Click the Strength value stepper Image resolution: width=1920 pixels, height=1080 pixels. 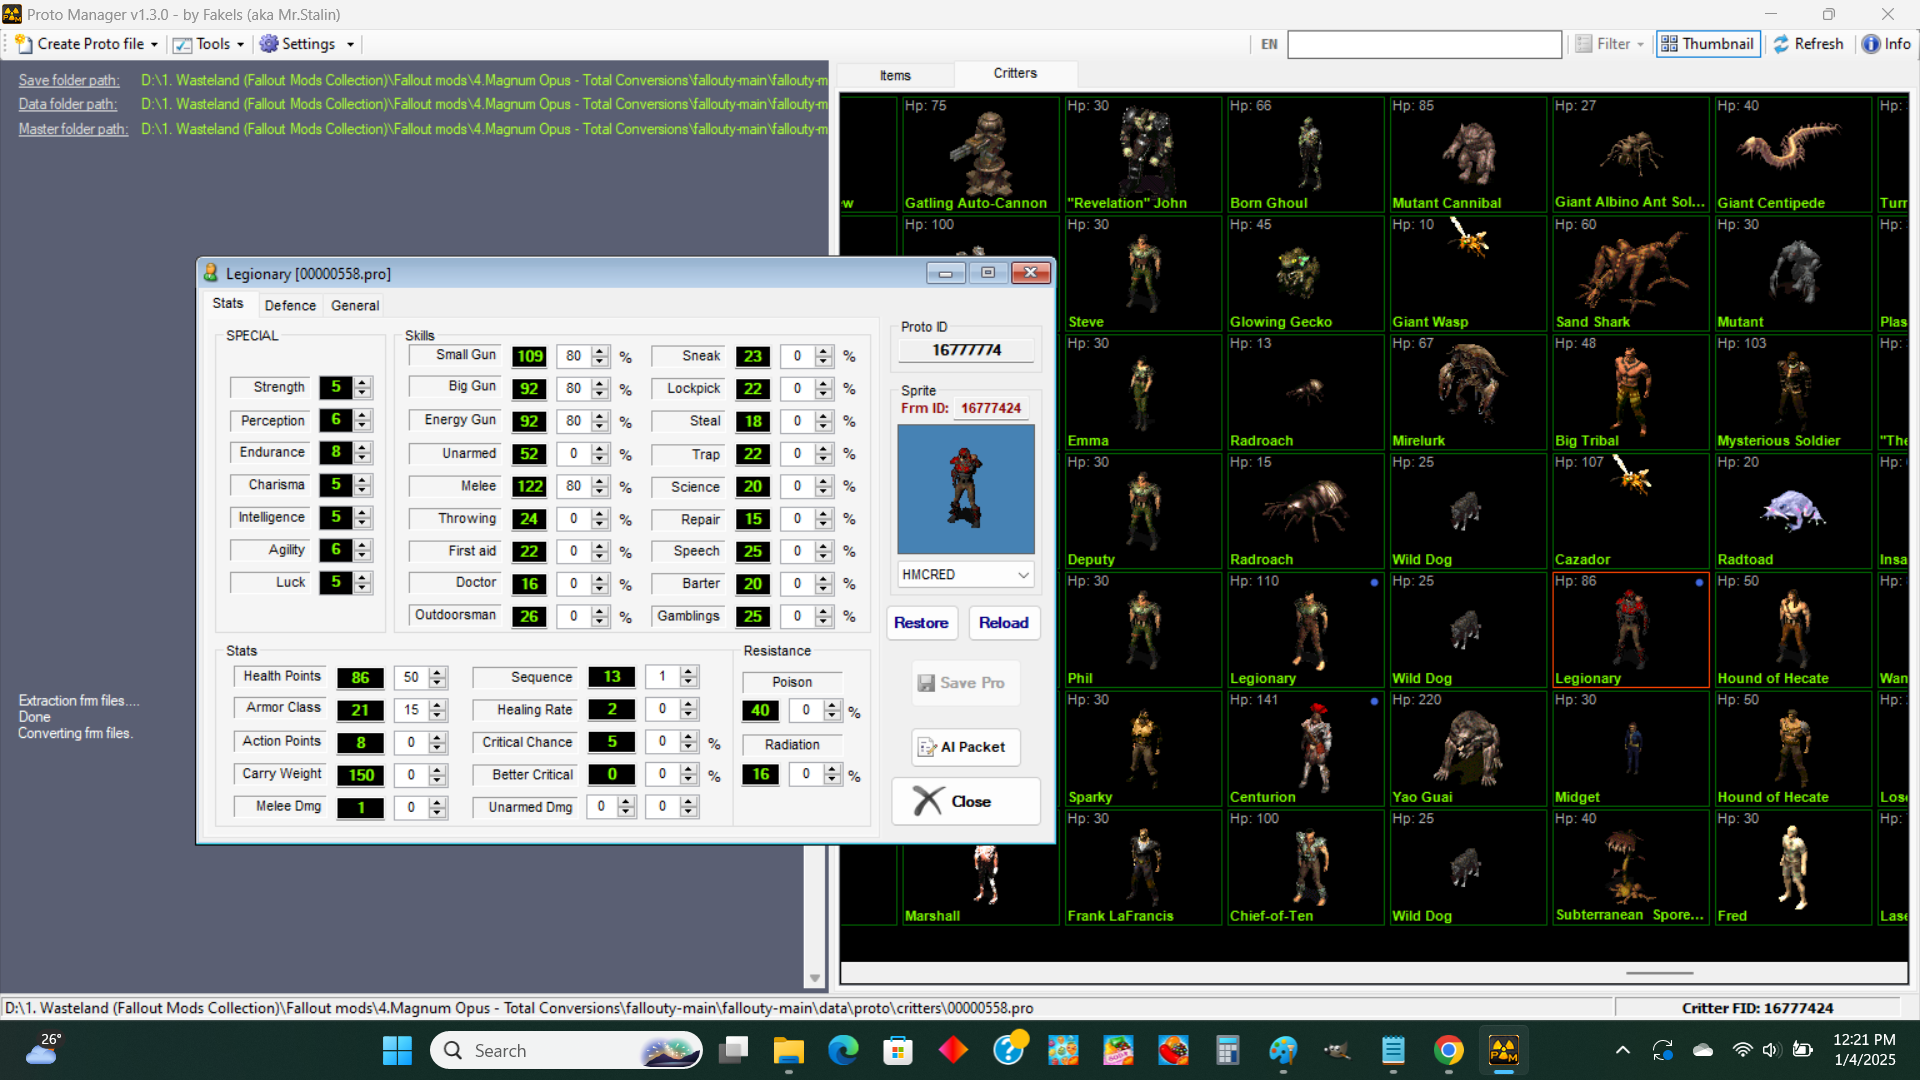pos(363,387)
